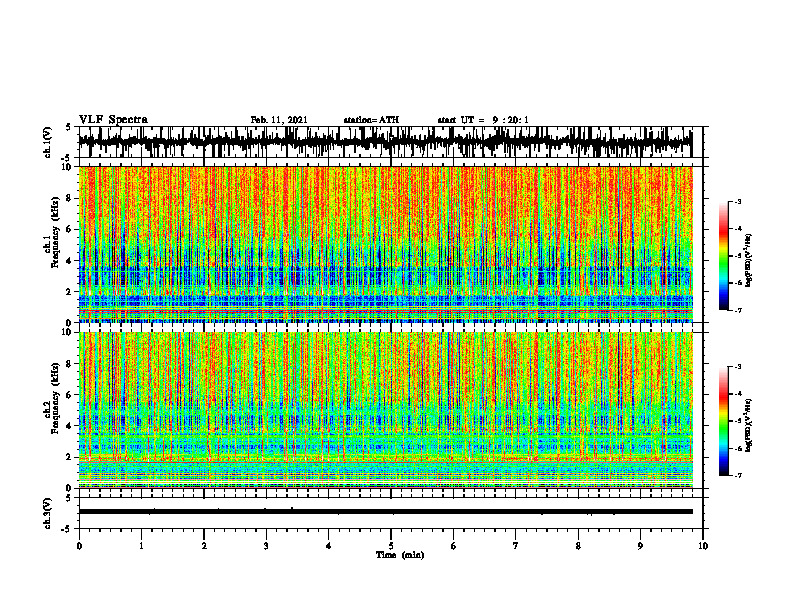The width and height of the screenshot is (792, 612).
Task: Click the "-7" label on ch.2 color bar
Action: click(738, 476)
